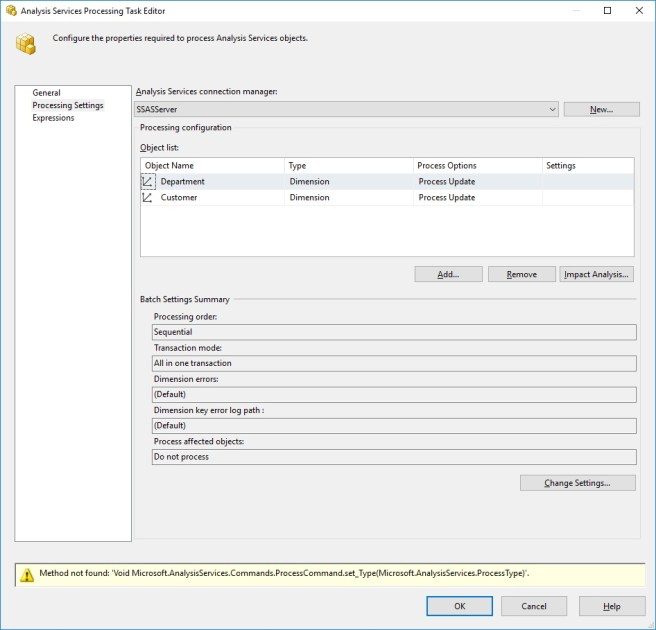Image resolution: width=656 pixels, height=630 pixels.
Task: Select Processing Settings page
Action: (x=67, y=105)
